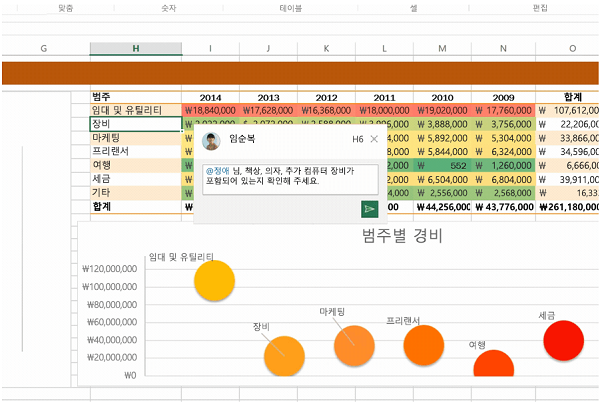Select the 합계 column header cell
Image resolution: width=600 pixels, height=405 pixels.
tap(568, 98)
